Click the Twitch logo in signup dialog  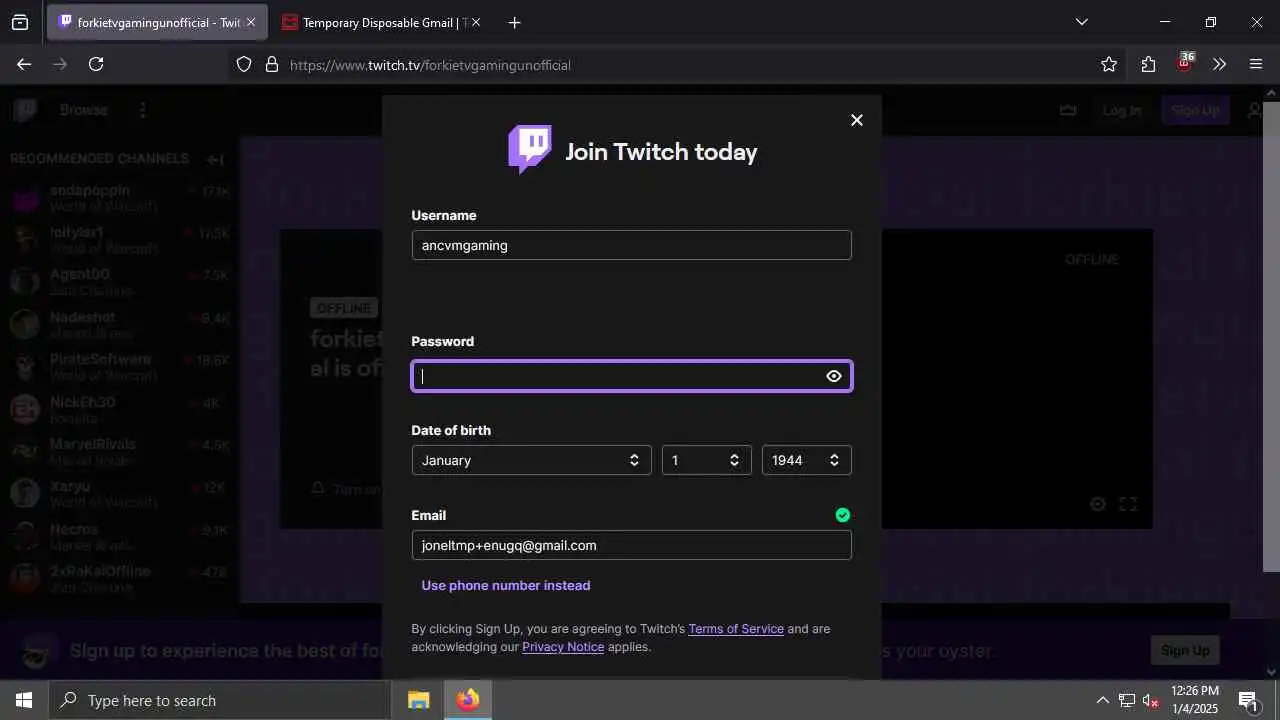[x=530, y=150]
